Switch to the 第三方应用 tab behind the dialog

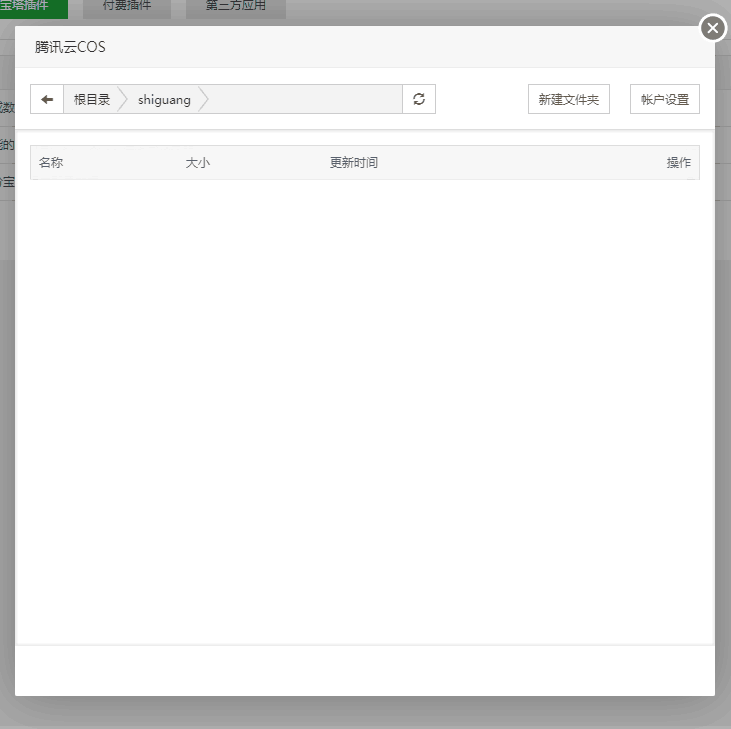pos(236,7)
